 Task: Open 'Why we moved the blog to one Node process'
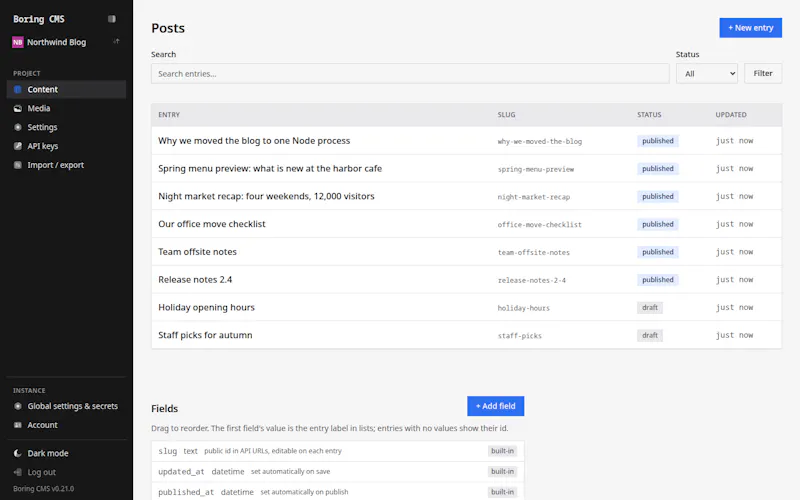tap(254, 141)
